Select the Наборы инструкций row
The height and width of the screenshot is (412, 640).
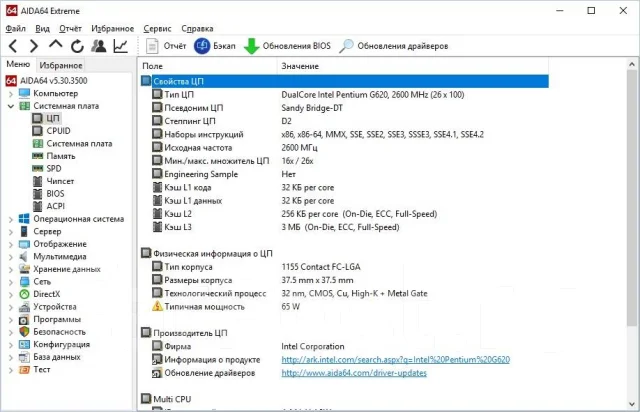tap(344, 134)
